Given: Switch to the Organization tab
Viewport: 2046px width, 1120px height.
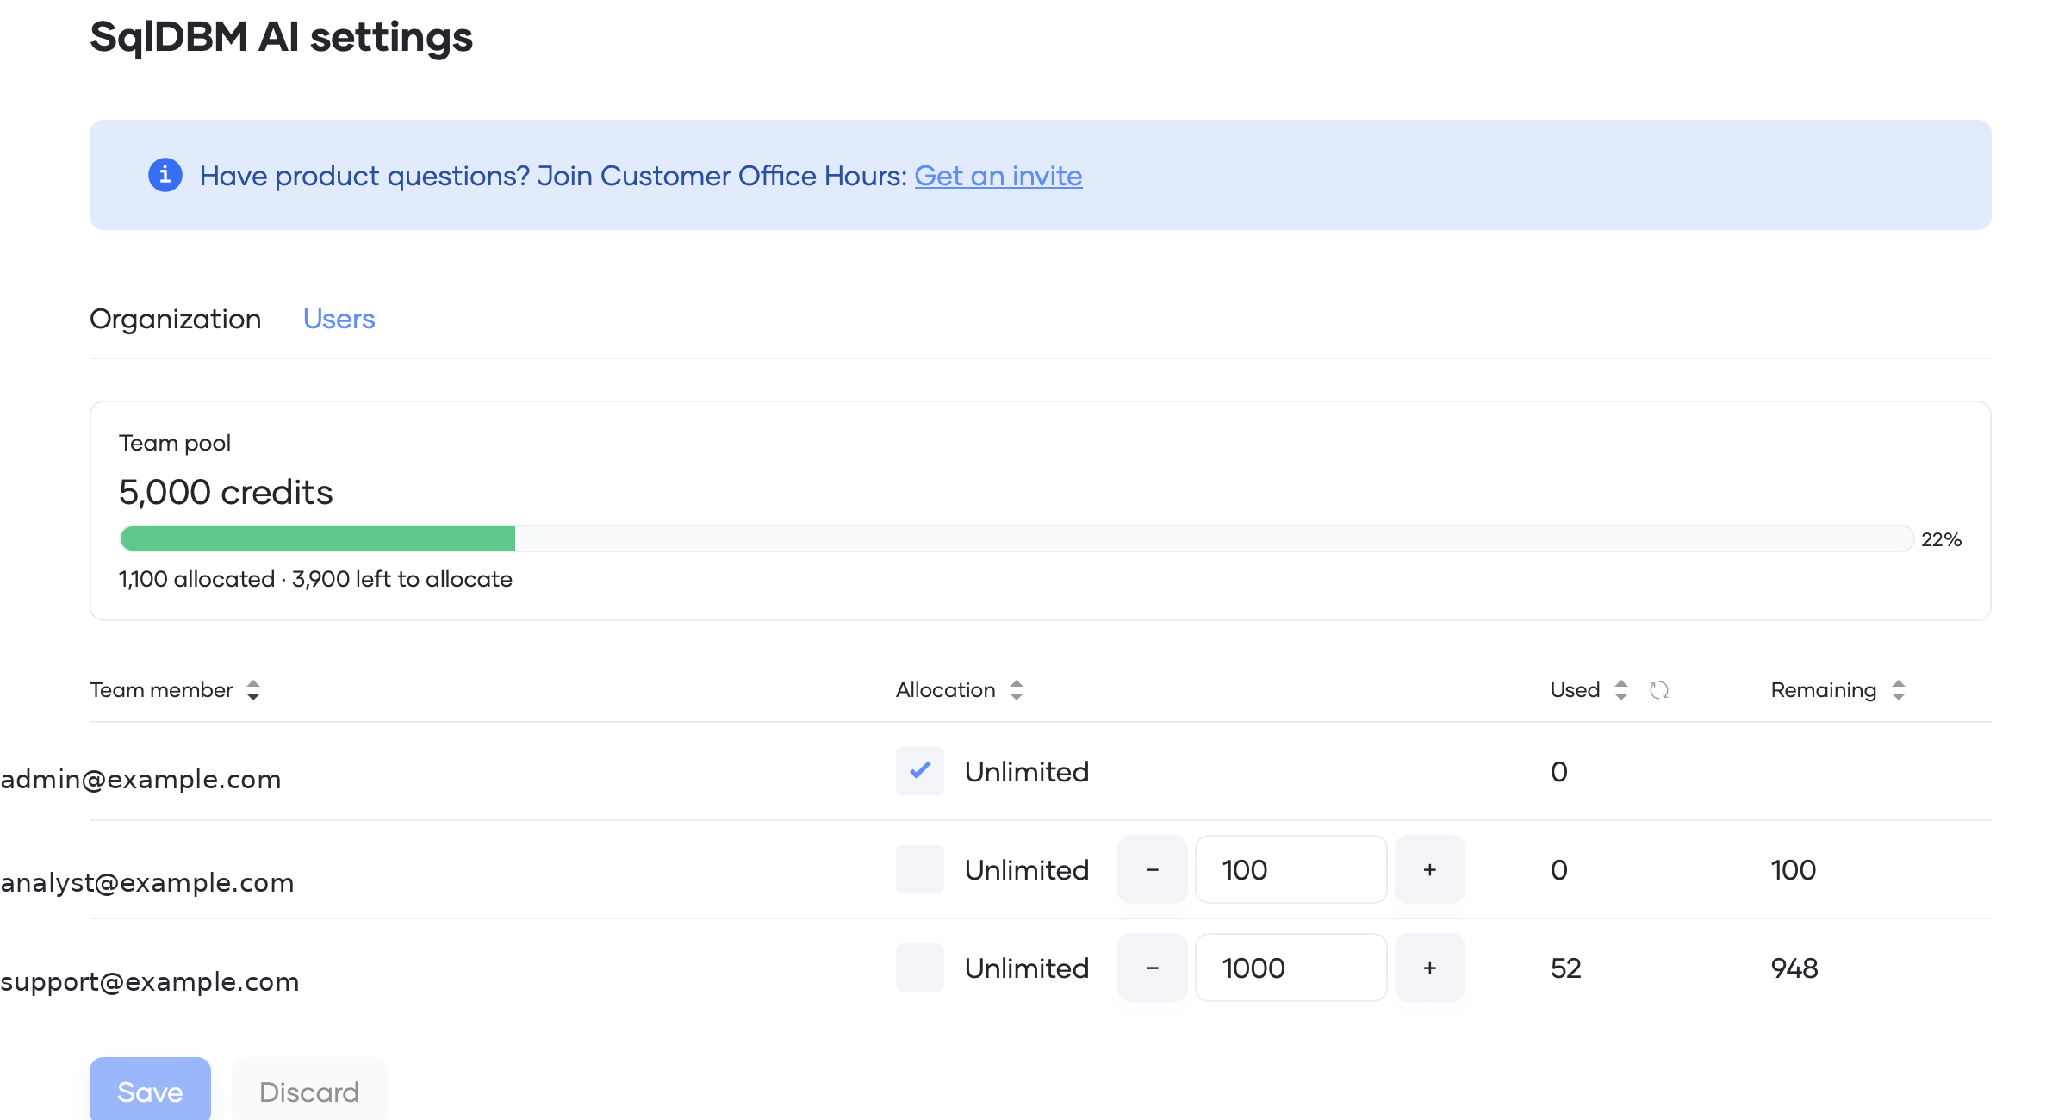Looking at the screenshot, I should 175,319.
